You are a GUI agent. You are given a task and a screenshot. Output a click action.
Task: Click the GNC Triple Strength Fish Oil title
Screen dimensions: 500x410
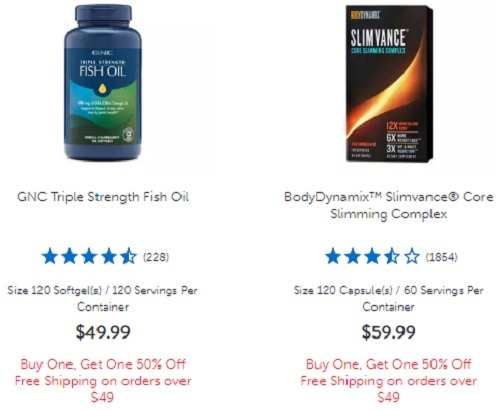[103, 197]
